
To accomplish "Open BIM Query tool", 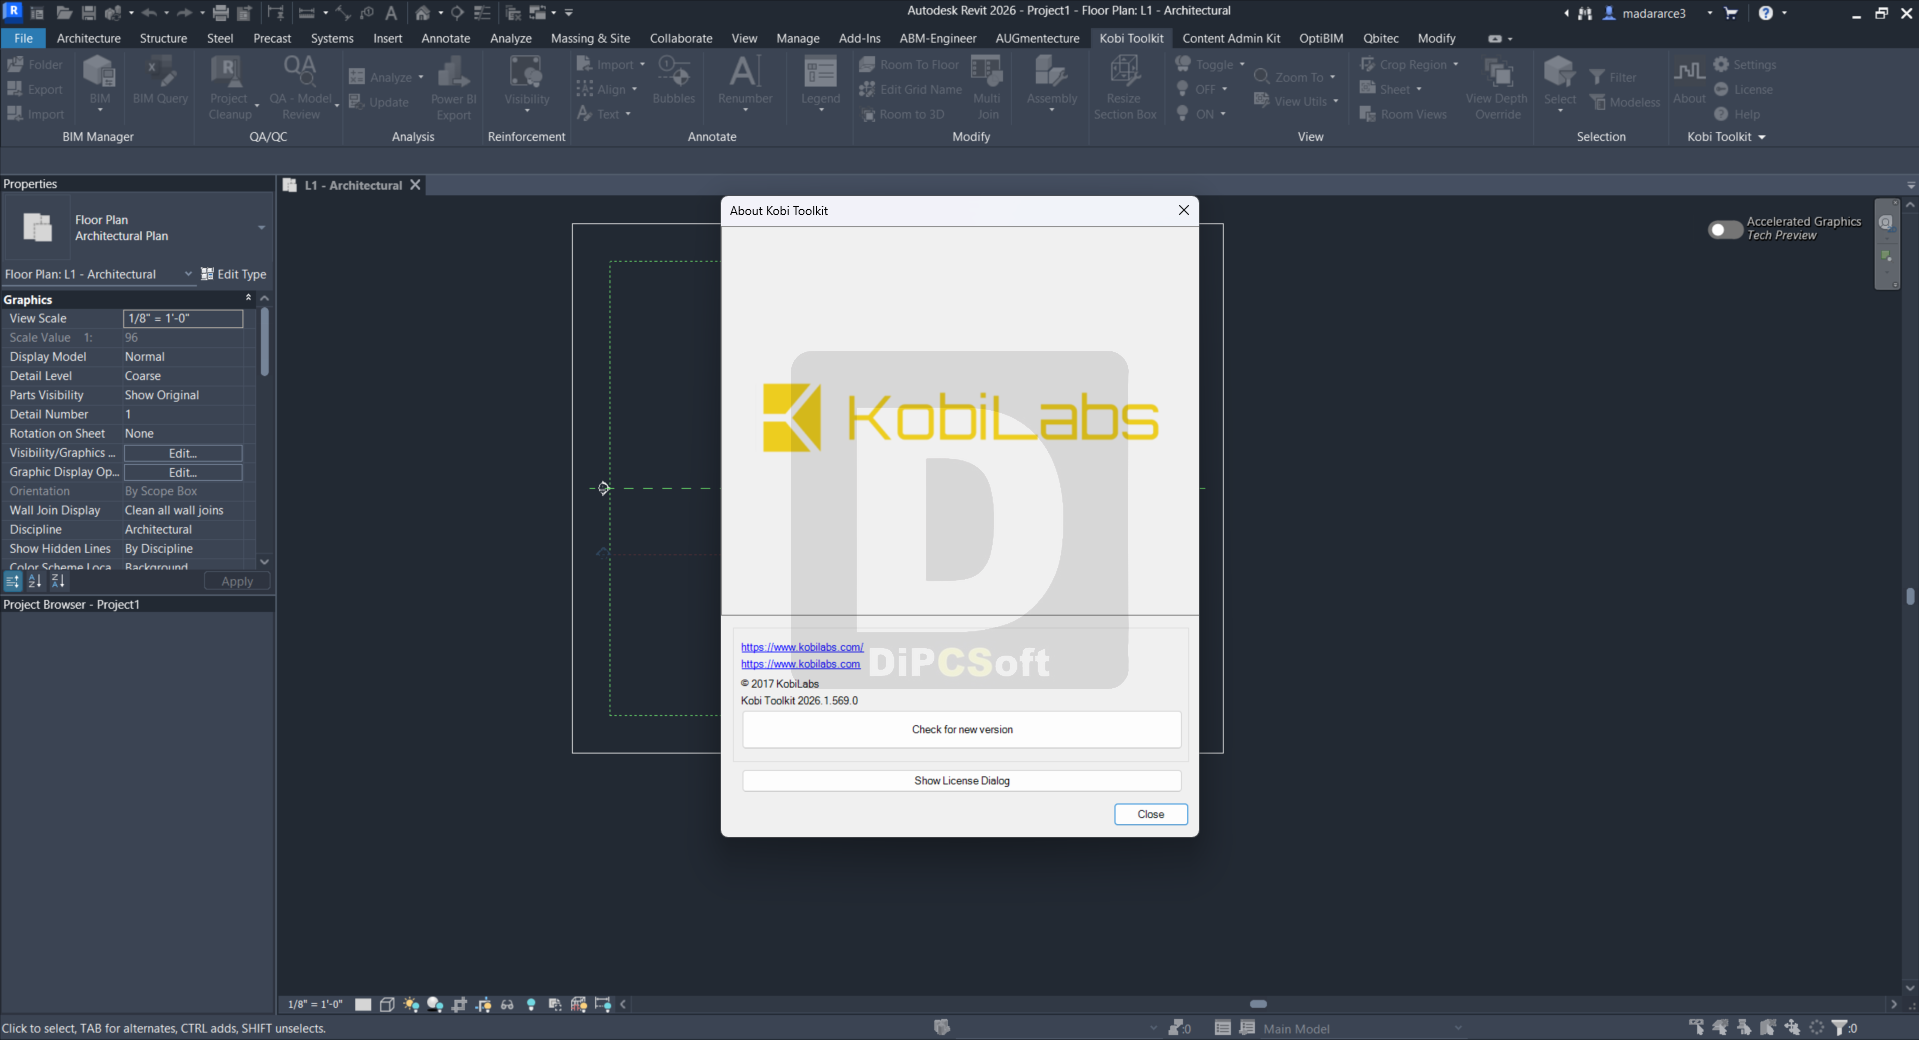I will [160, 80].
